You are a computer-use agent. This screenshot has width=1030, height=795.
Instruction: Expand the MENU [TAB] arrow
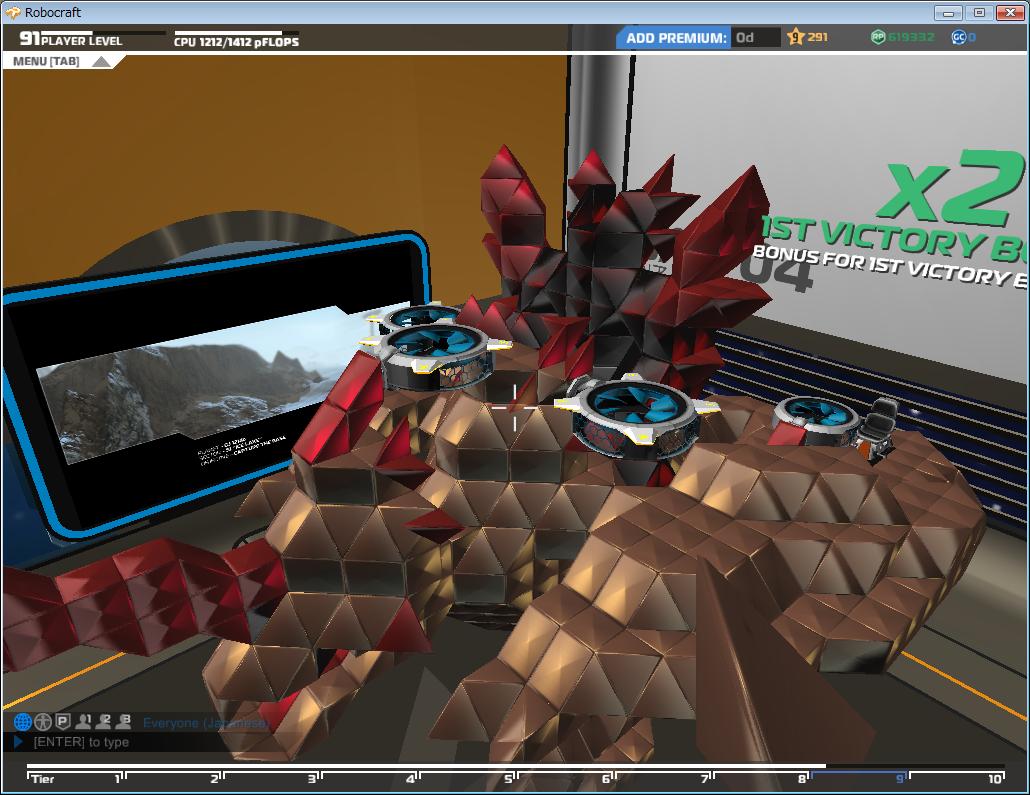click(101, 62)
